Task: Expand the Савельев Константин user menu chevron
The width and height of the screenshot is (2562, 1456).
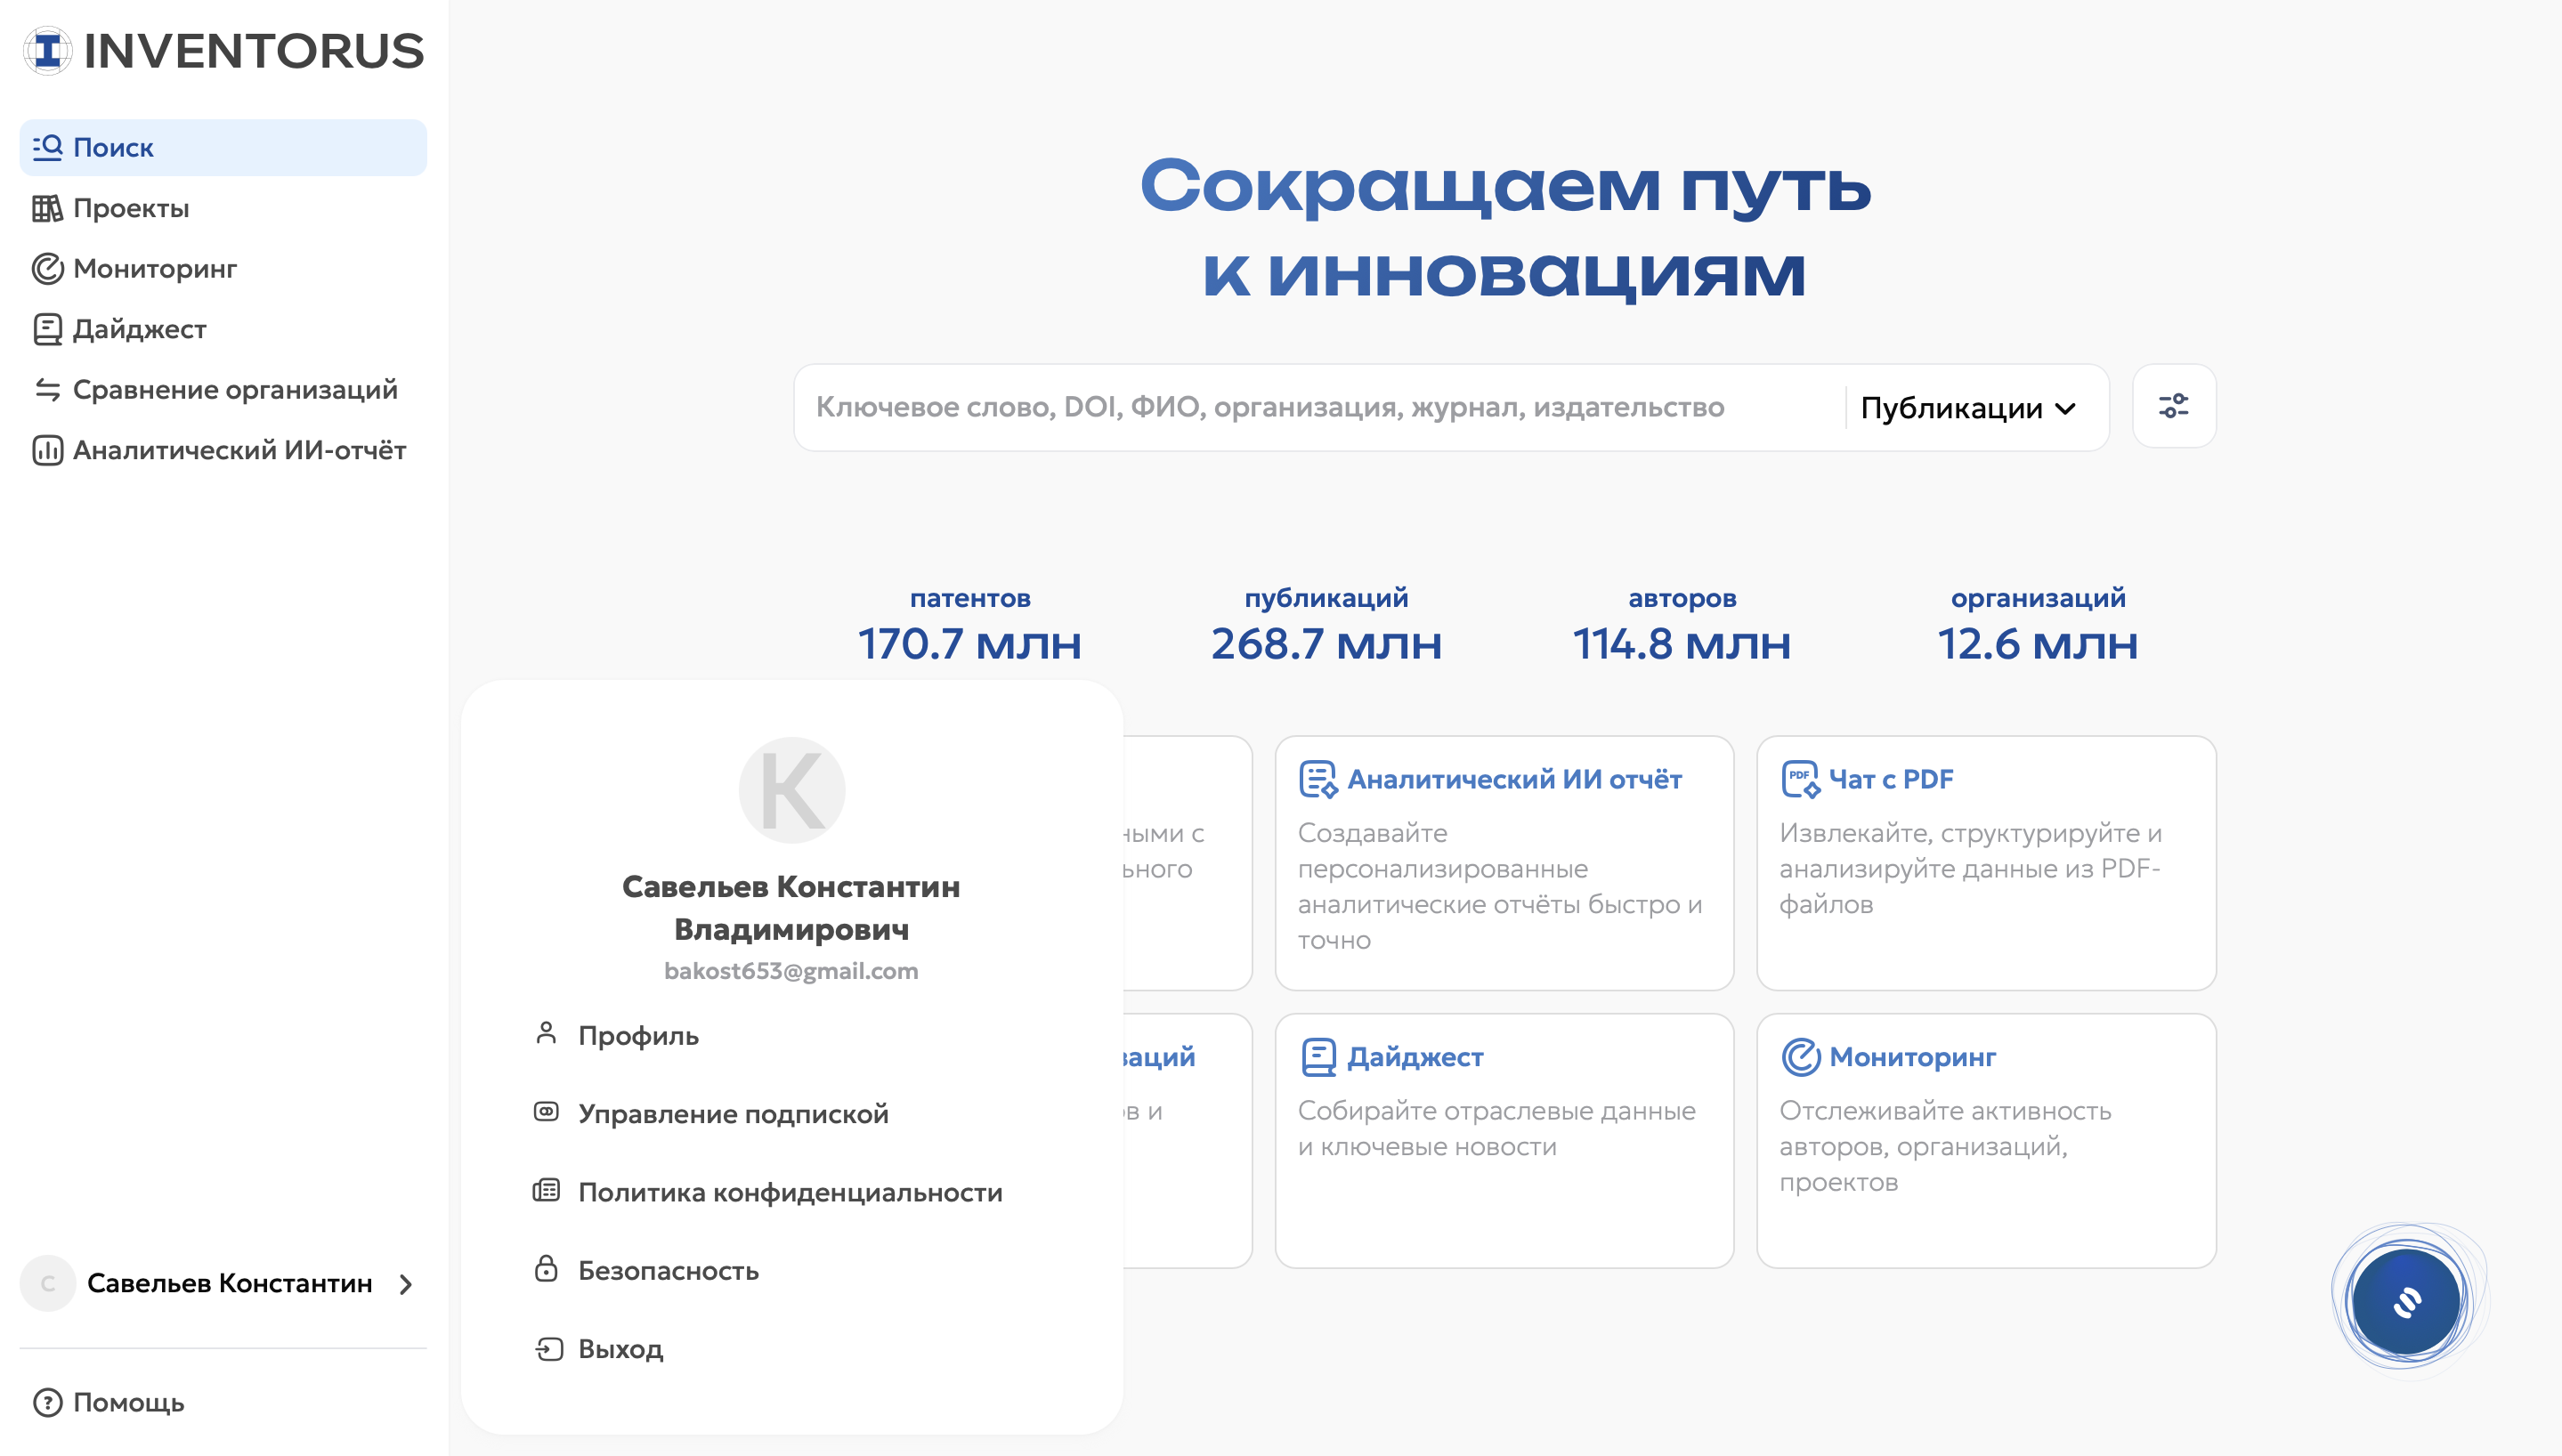Action: [x=406, y=1284]
